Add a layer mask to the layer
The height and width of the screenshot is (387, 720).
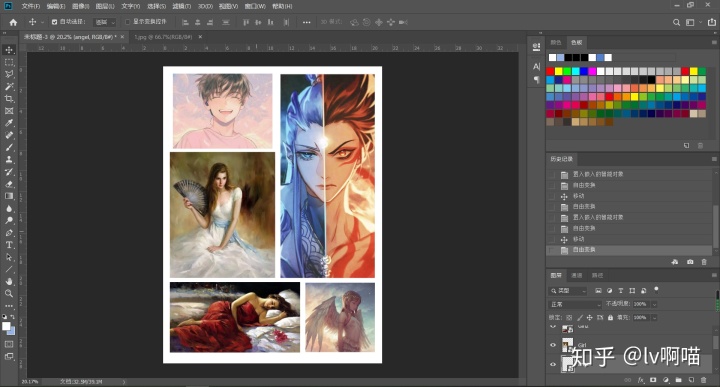653,380
